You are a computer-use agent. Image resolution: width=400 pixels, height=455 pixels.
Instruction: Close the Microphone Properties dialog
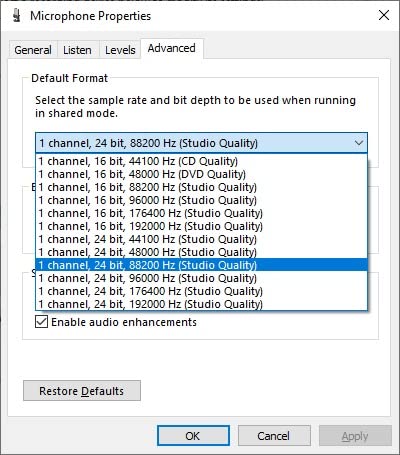coord(384,15)
